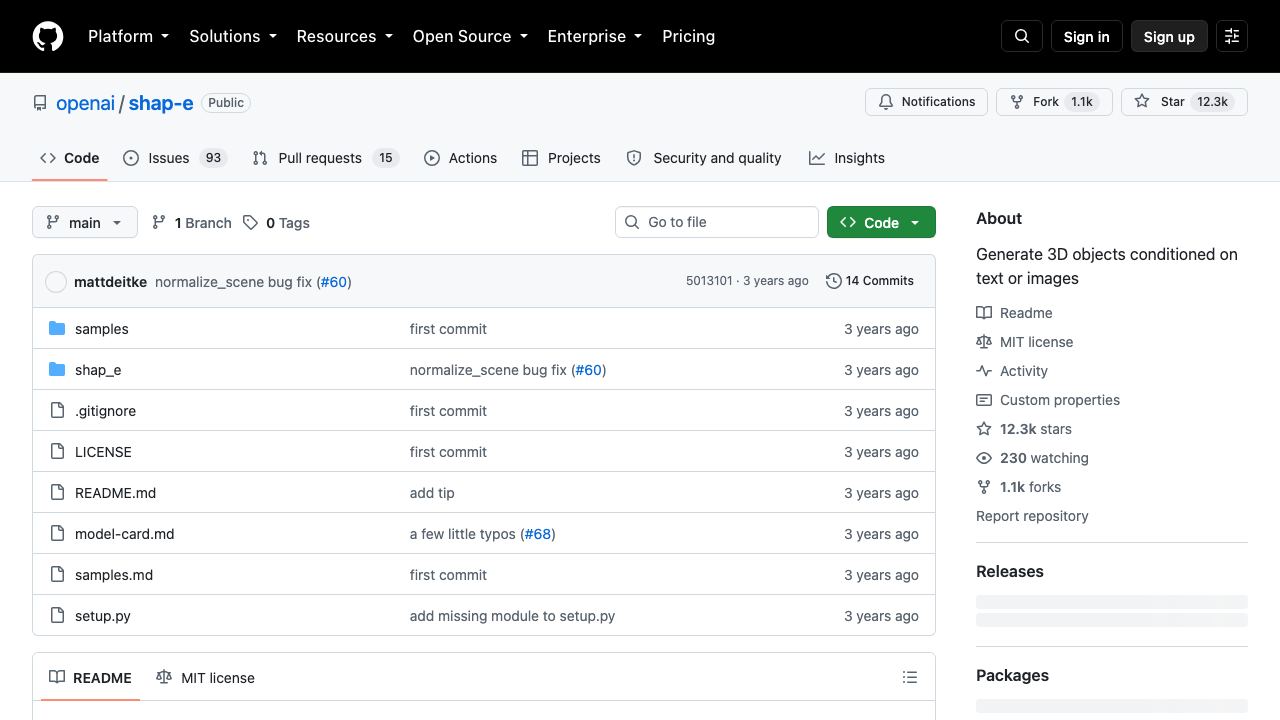1280x720 pixels.
Task: Open the main branch selector dropdown
Action: pos(85,222)
